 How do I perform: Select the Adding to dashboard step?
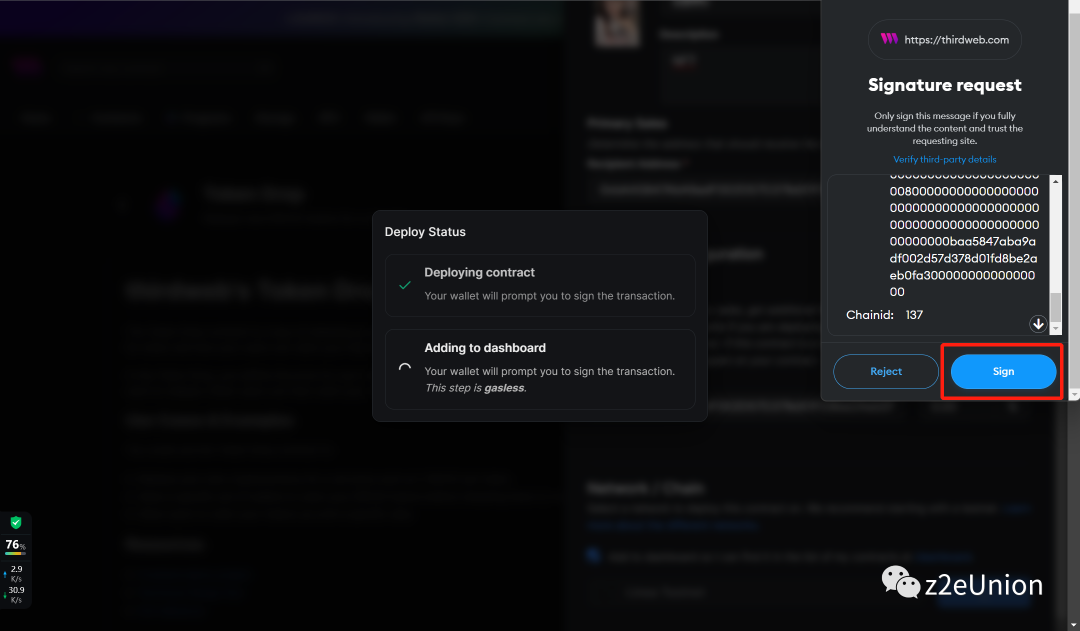pos(540,368)
